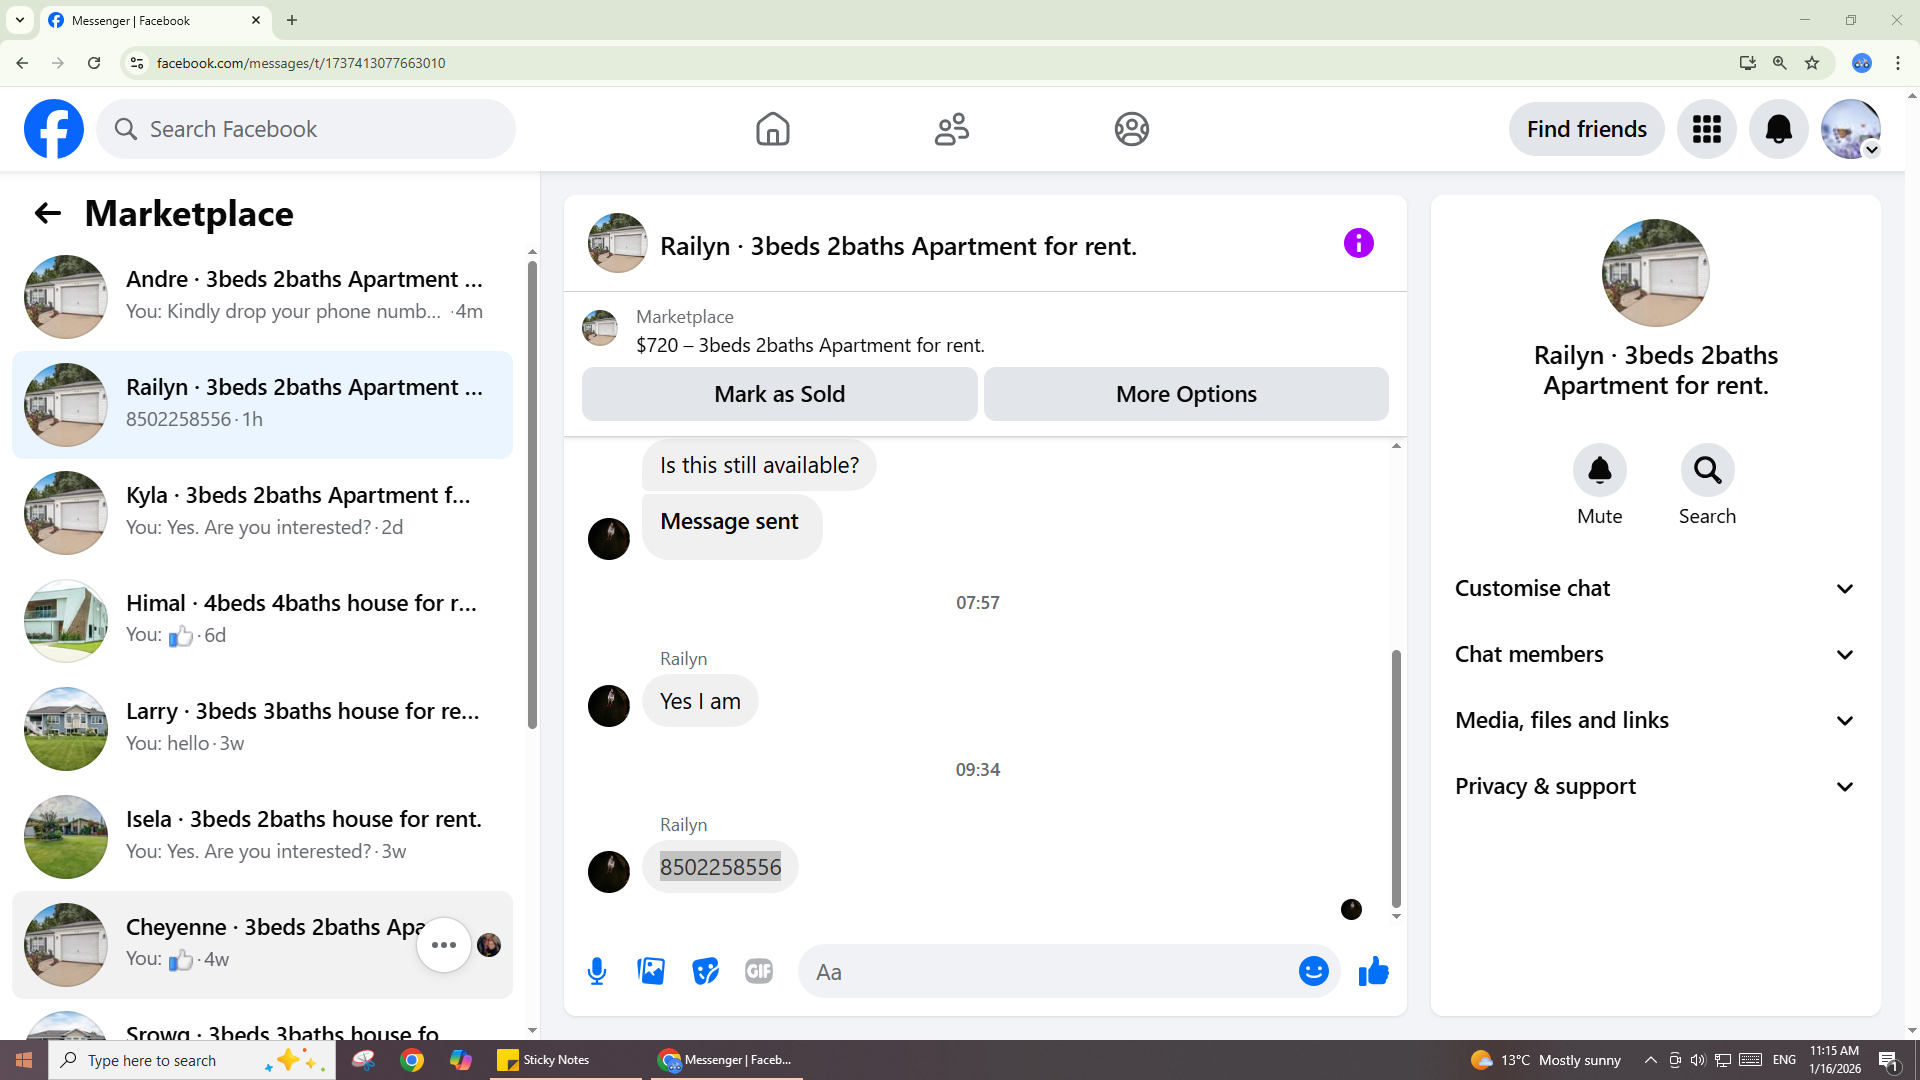Expand Customise chat section
This screenshot has width=1920, height=1080.
[x=1655, y=589]
